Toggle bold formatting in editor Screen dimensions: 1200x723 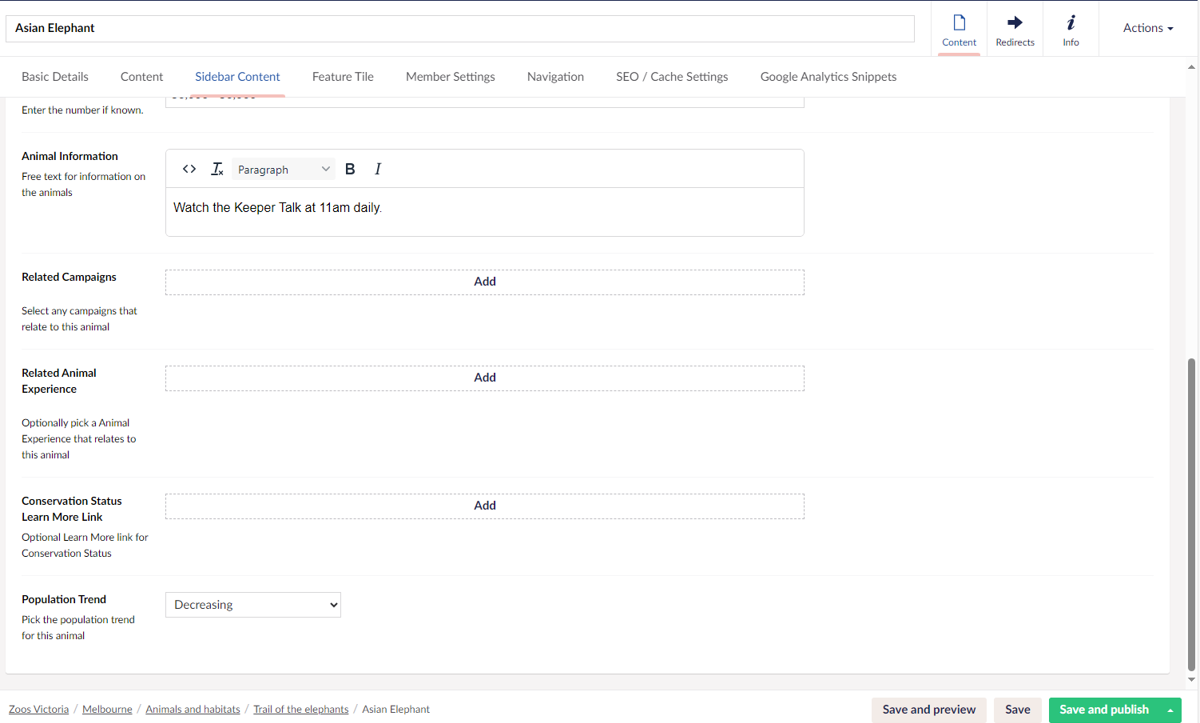point(350,169)
